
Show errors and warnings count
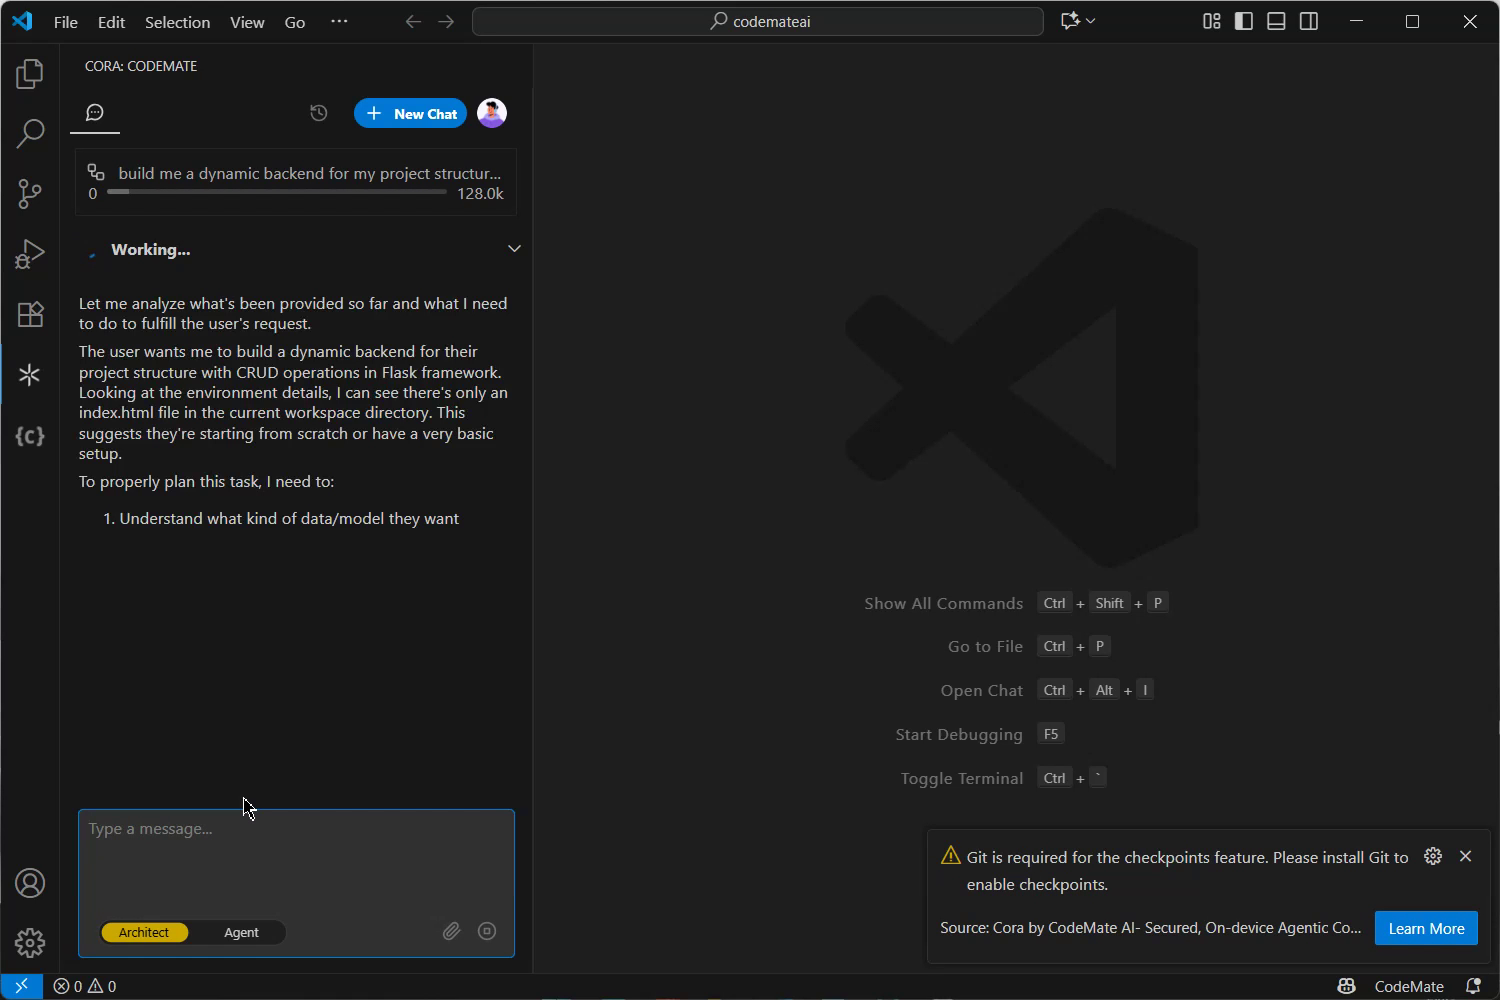85,986
